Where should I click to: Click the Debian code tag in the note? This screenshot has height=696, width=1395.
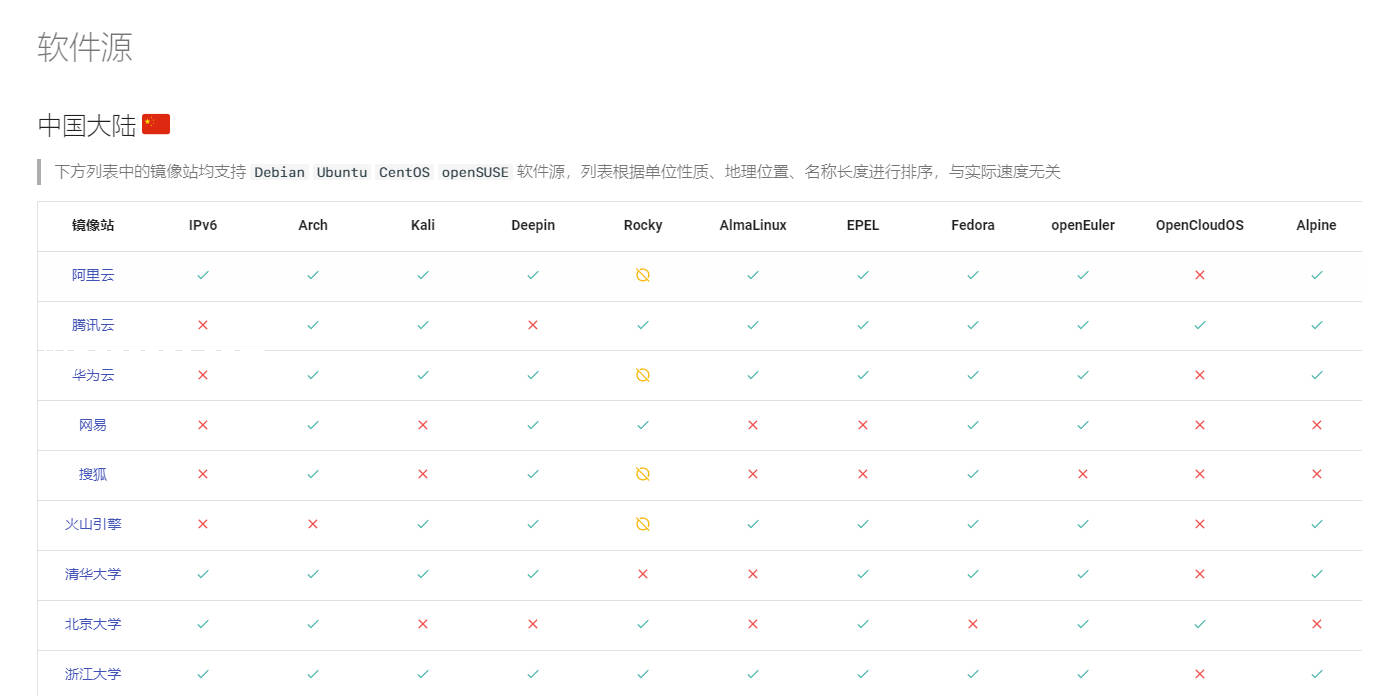[280, 172]
